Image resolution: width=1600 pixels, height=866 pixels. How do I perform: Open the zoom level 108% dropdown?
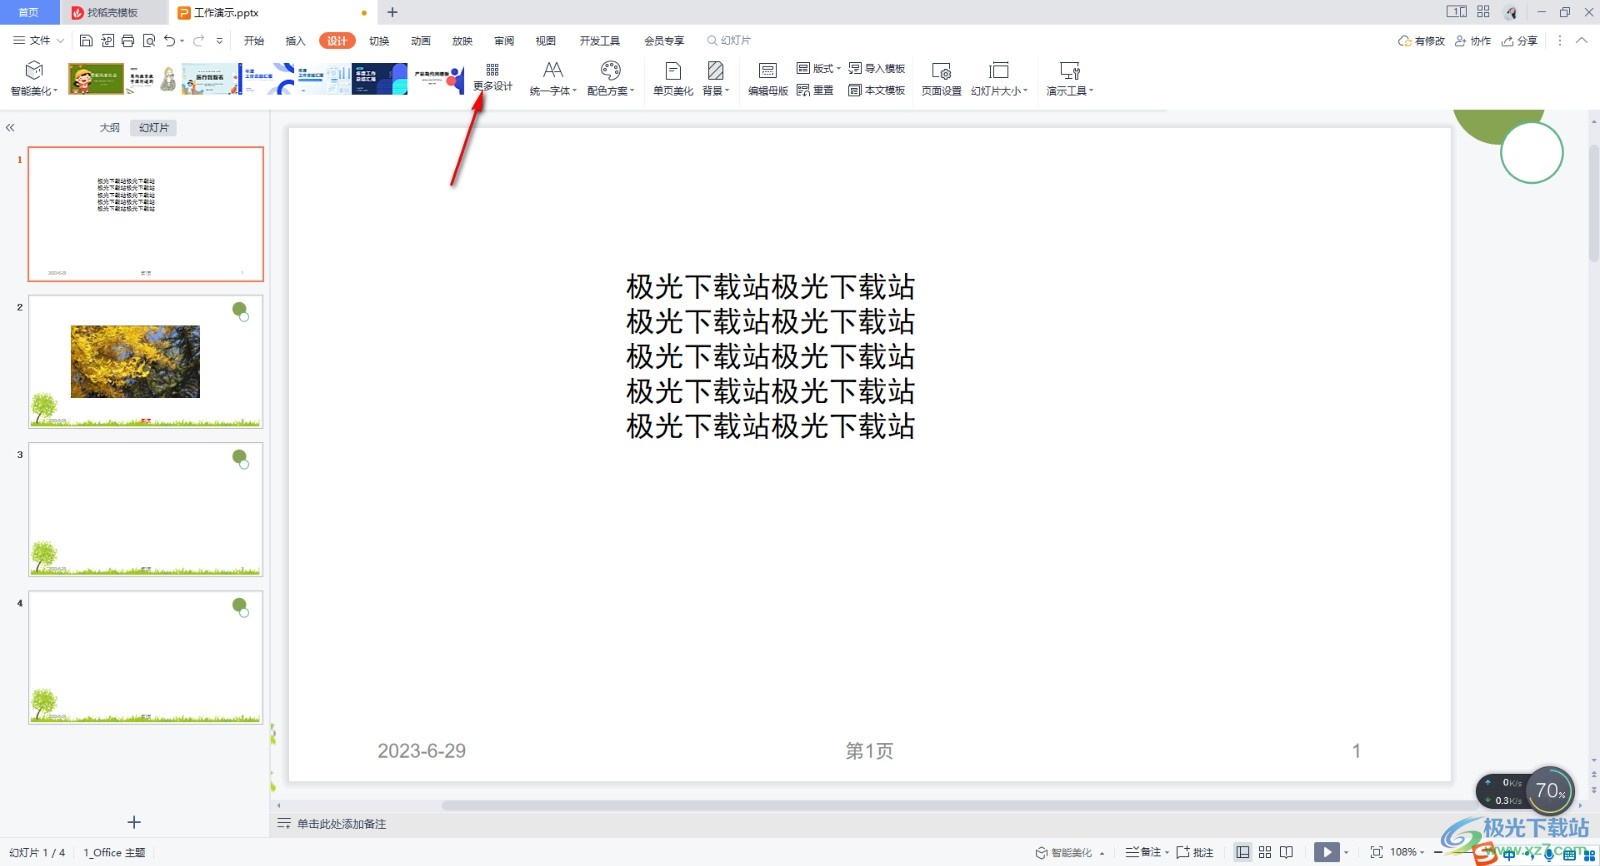pos(1406,852)
